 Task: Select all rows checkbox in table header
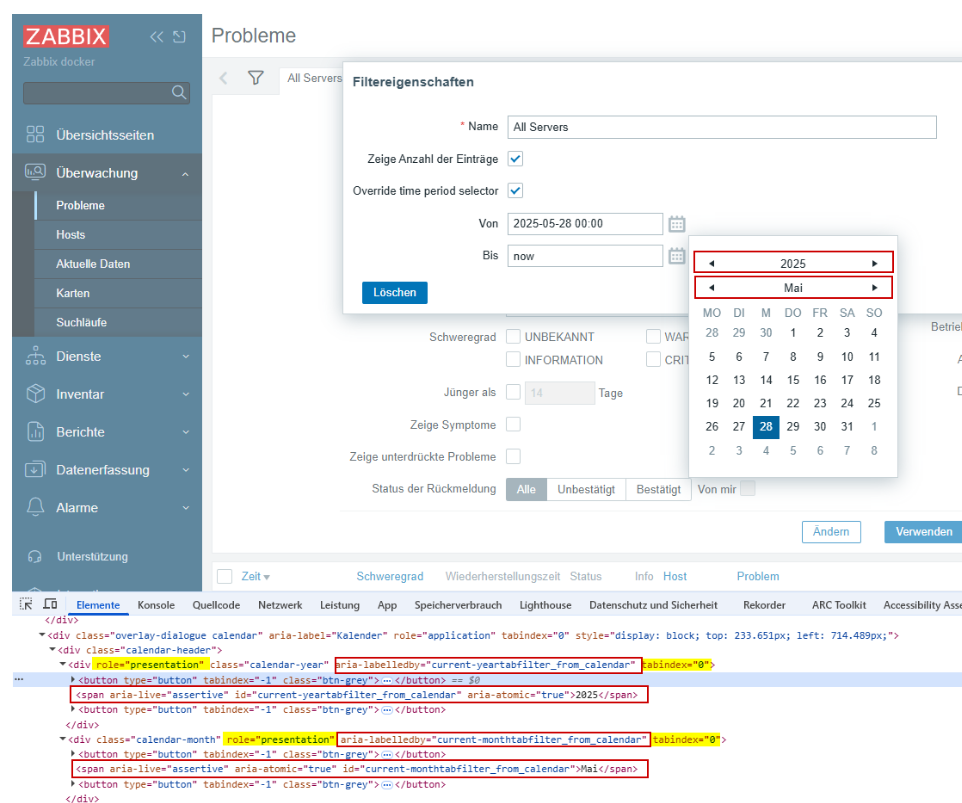tap(225, 576)
